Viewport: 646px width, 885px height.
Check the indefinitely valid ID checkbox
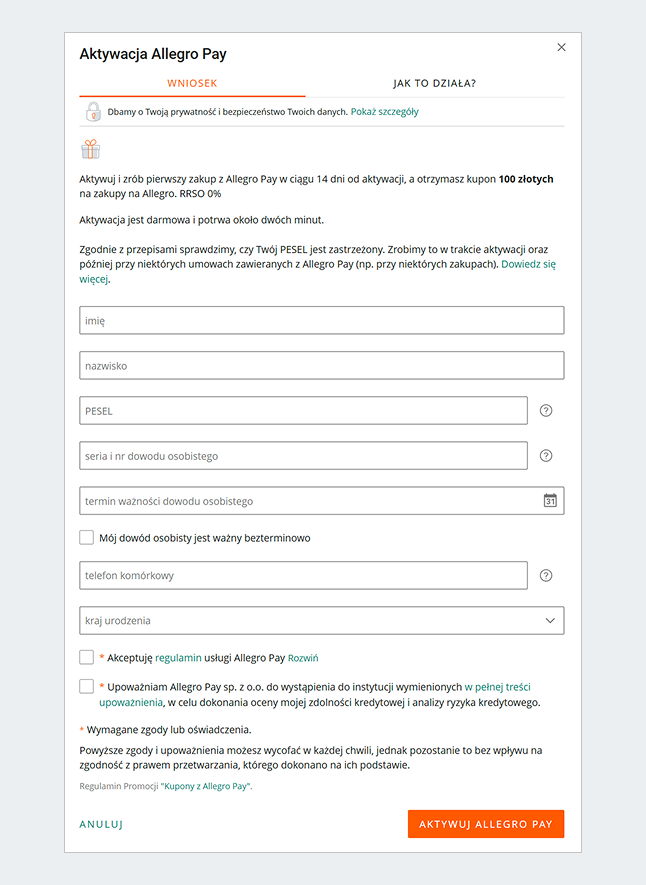[87, 538]
